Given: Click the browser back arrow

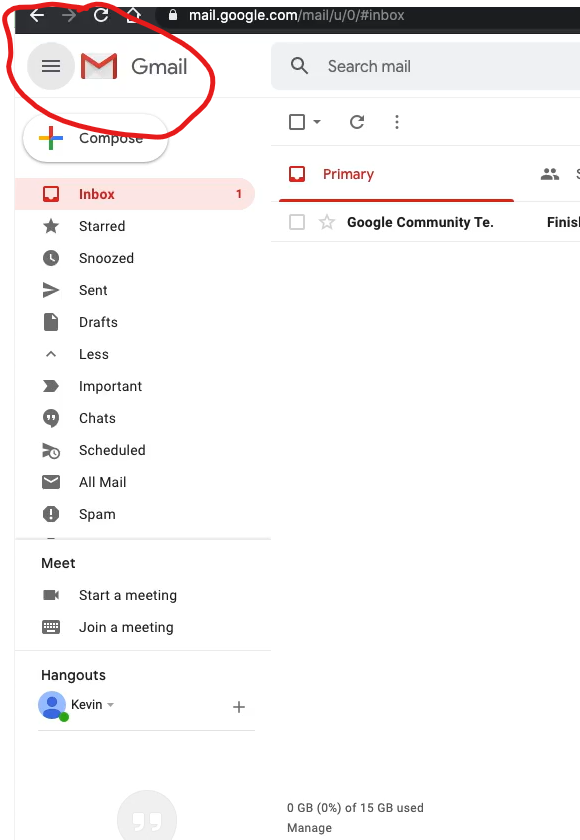Looking at the screenshot, I should (37, 16).
